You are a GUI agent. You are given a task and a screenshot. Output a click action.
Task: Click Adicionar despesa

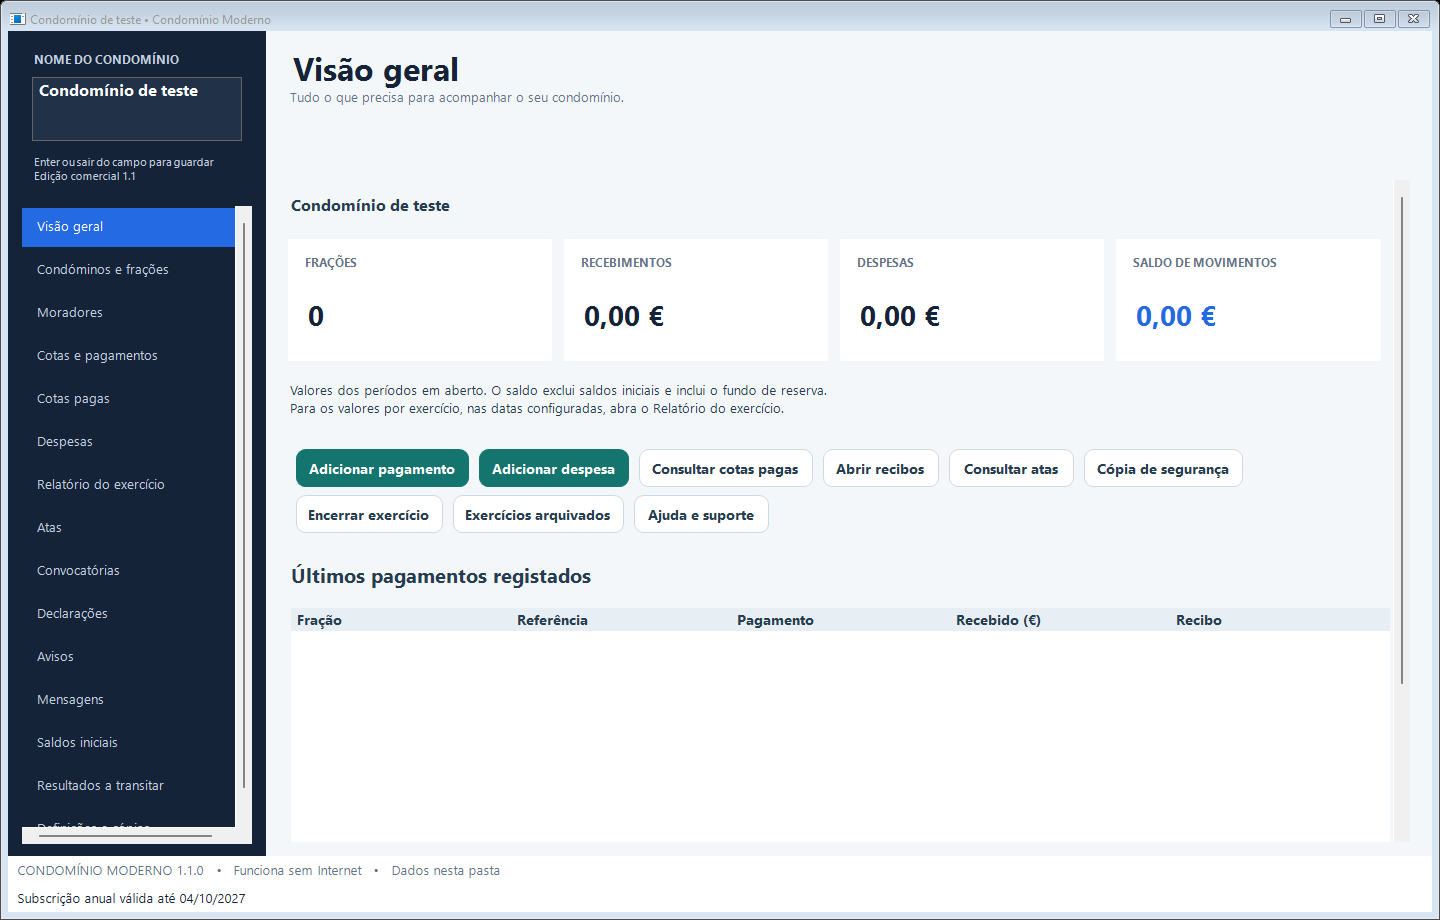[554, 469]
